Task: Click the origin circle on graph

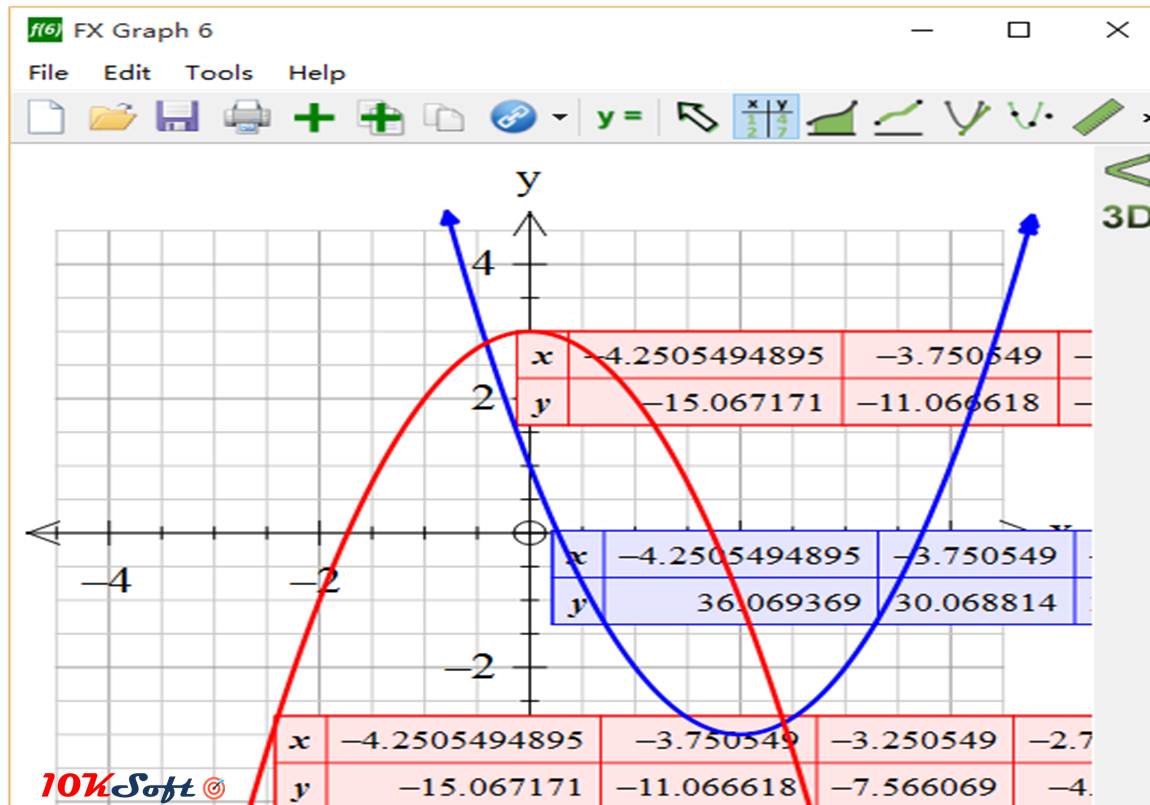Action: tap(530, 533)
